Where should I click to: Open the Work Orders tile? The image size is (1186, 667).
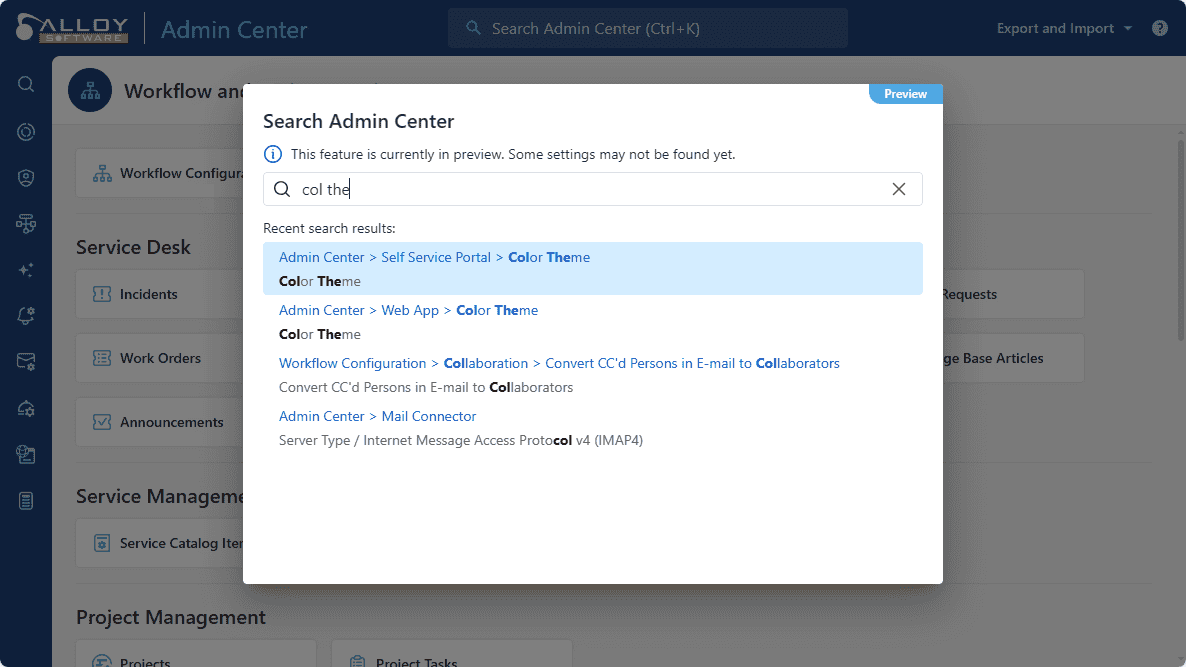[x=160, y=358]
